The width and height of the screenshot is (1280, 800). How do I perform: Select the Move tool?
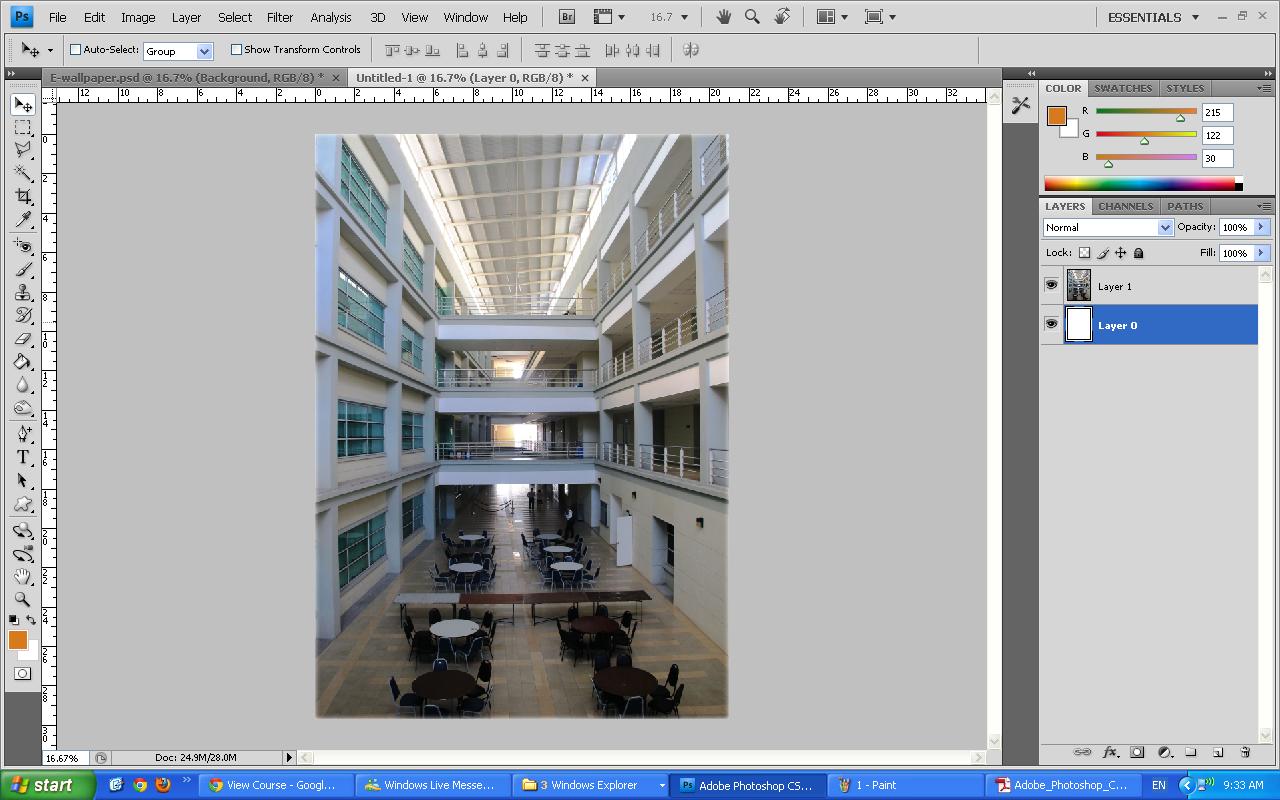point(22,104)
